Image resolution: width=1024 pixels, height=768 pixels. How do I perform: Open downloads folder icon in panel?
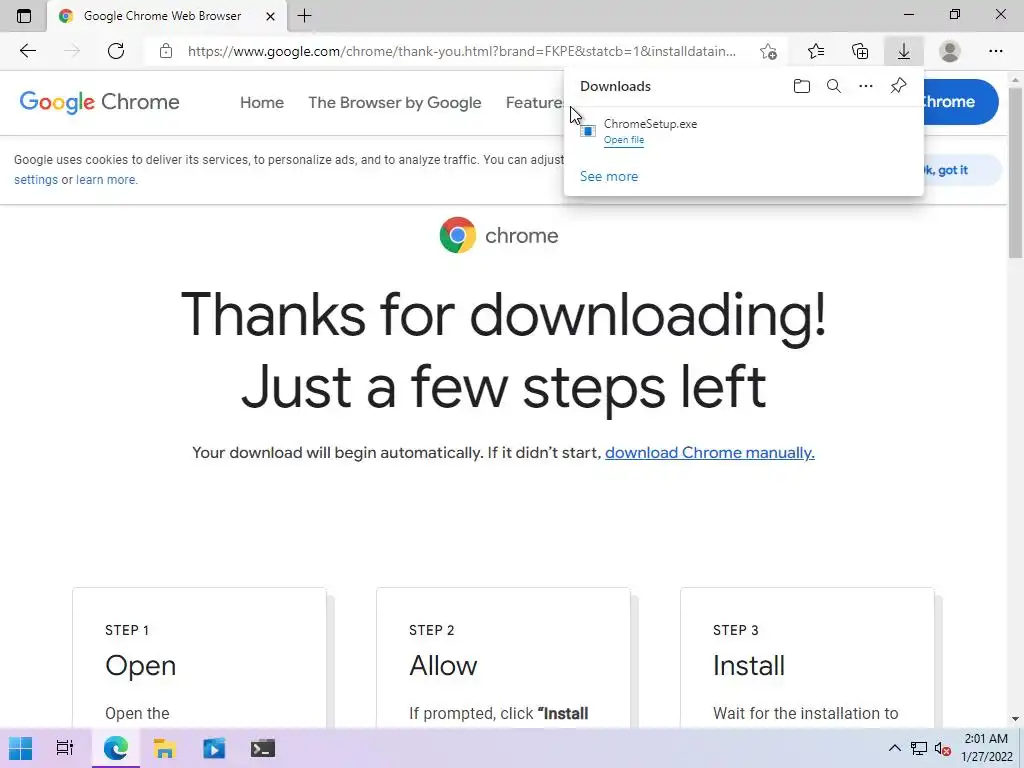click(802, 86)
